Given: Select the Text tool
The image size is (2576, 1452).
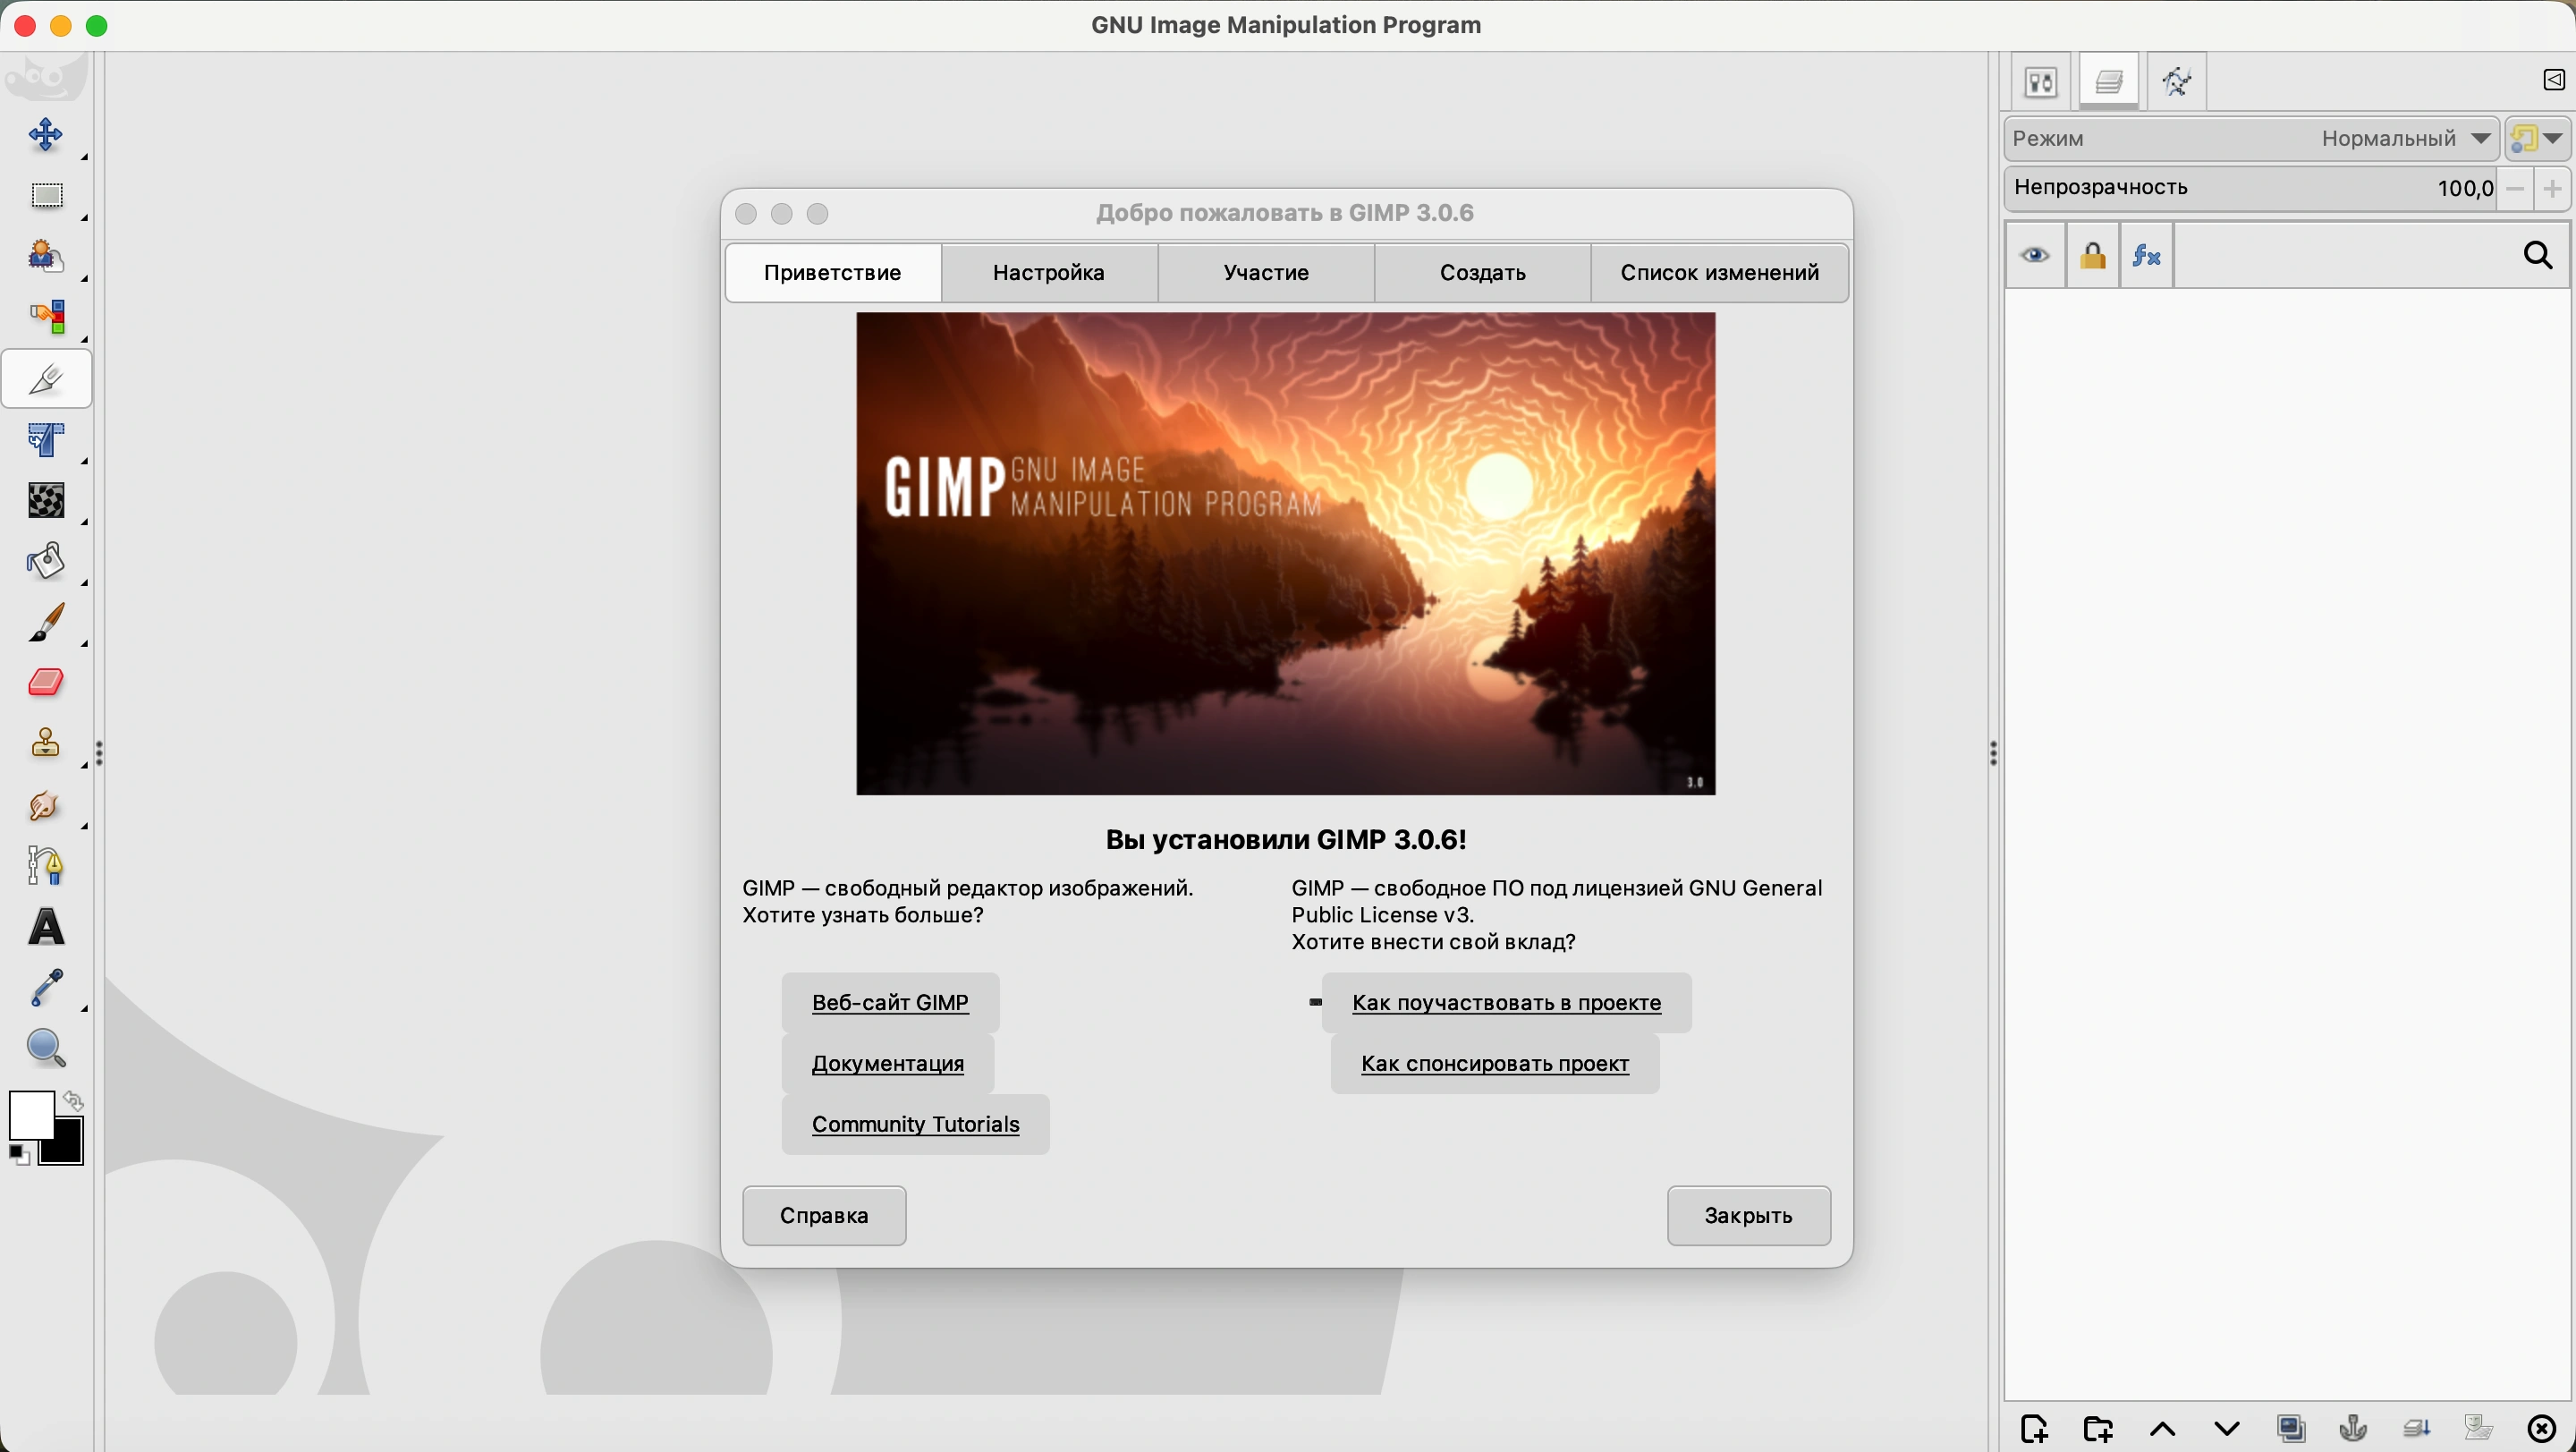Looking at the screenshot, I should pyautogui.click(x=46, y=927).
